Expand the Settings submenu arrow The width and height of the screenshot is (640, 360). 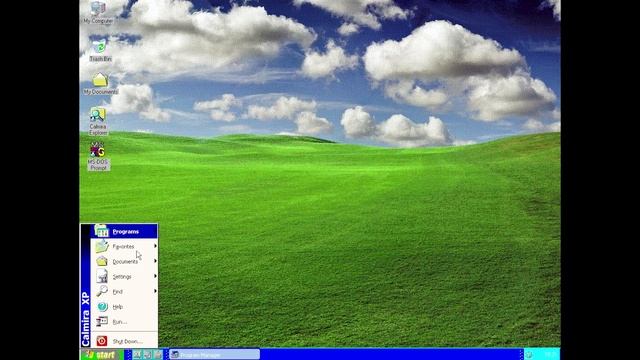tap(155, 276)
